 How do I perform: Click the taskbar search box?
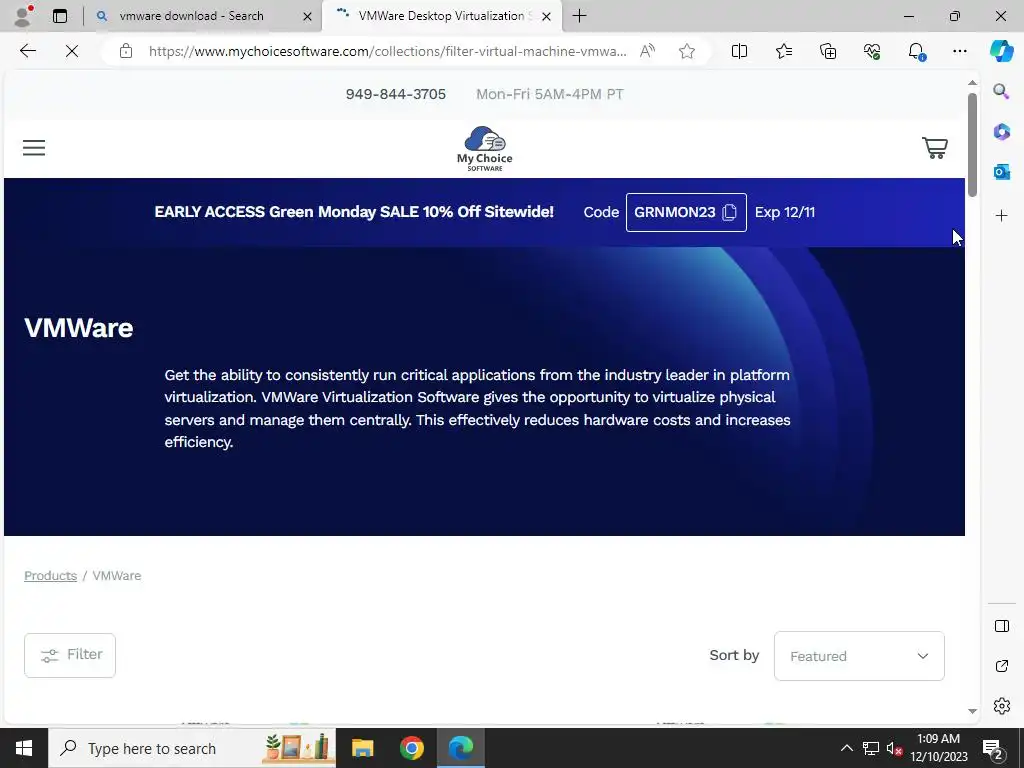[192, 748]
